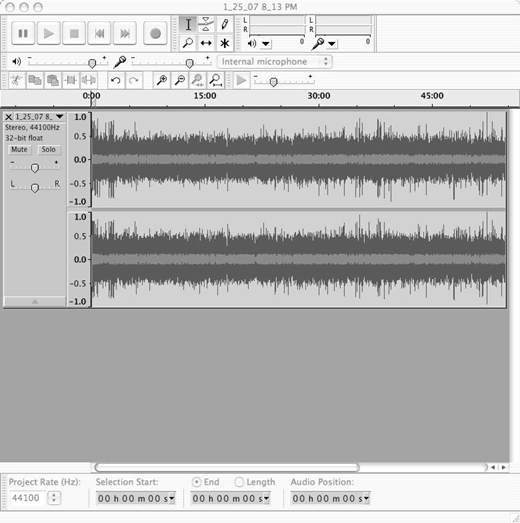The width and height of the screenshot is (520, 523).
Task: Click the input volume microphone slider
Action: [171, 61]
